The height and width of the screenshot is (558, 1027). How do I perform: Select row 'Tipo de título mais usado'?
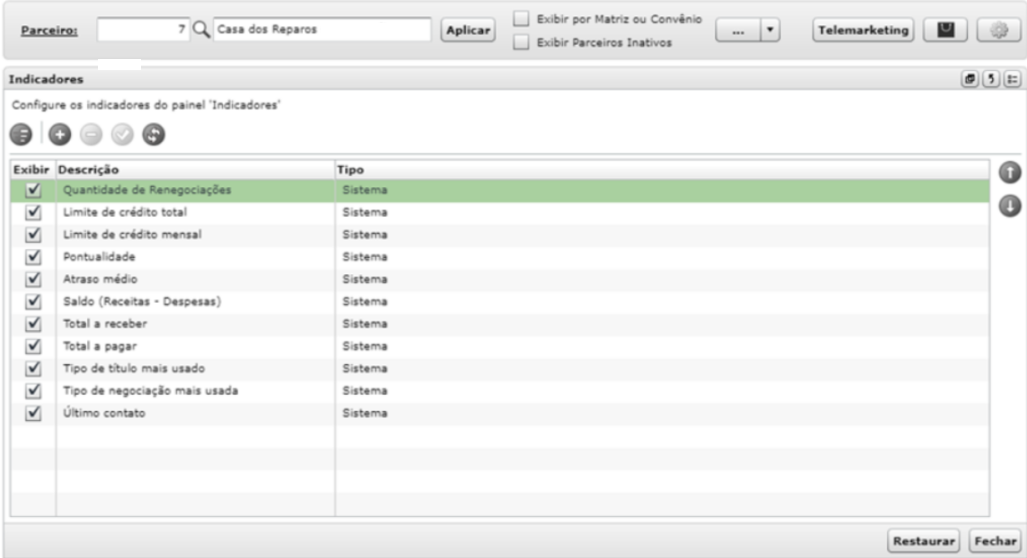500,368
